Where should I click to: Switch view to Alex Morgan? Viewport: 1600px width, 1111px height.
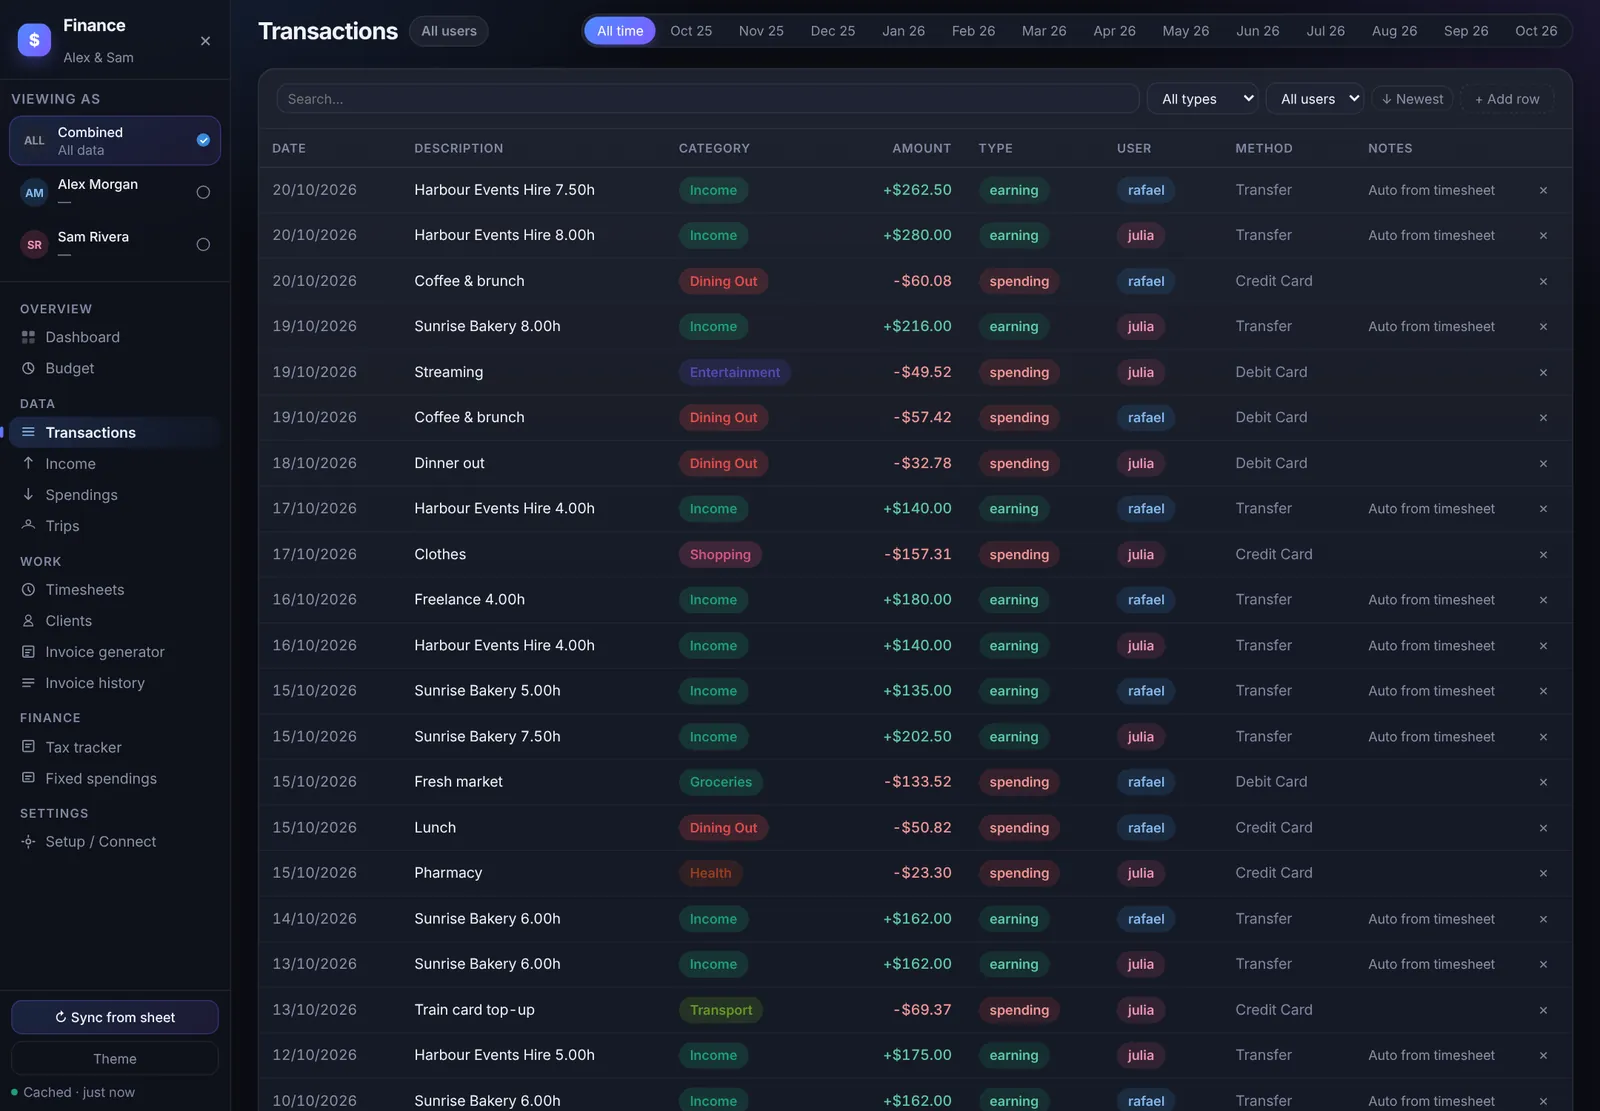(x=115, y=192)
